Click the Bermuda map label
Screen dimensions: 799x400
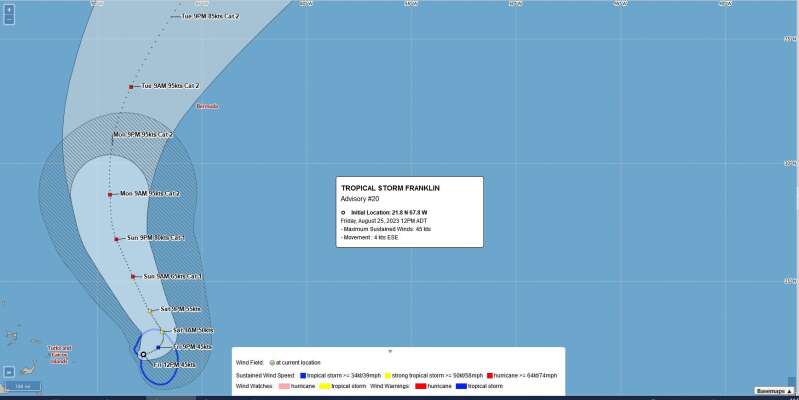point(207,106)
